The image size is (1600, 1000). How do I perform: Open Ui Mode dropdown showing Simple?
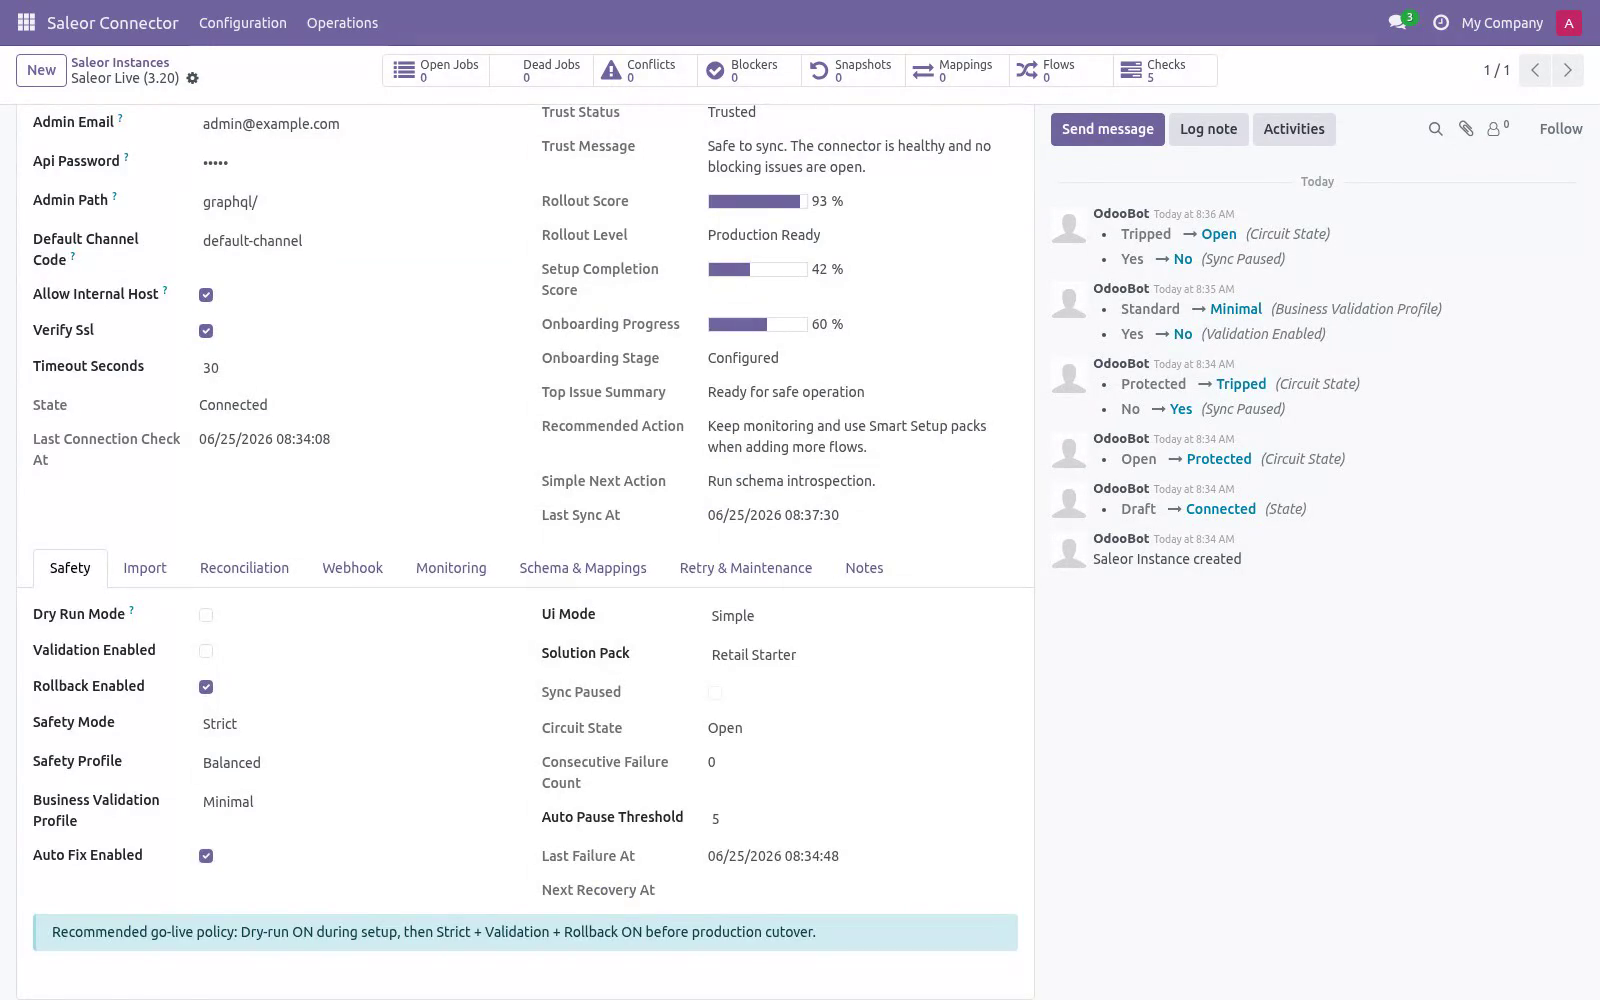coord(863,616)
